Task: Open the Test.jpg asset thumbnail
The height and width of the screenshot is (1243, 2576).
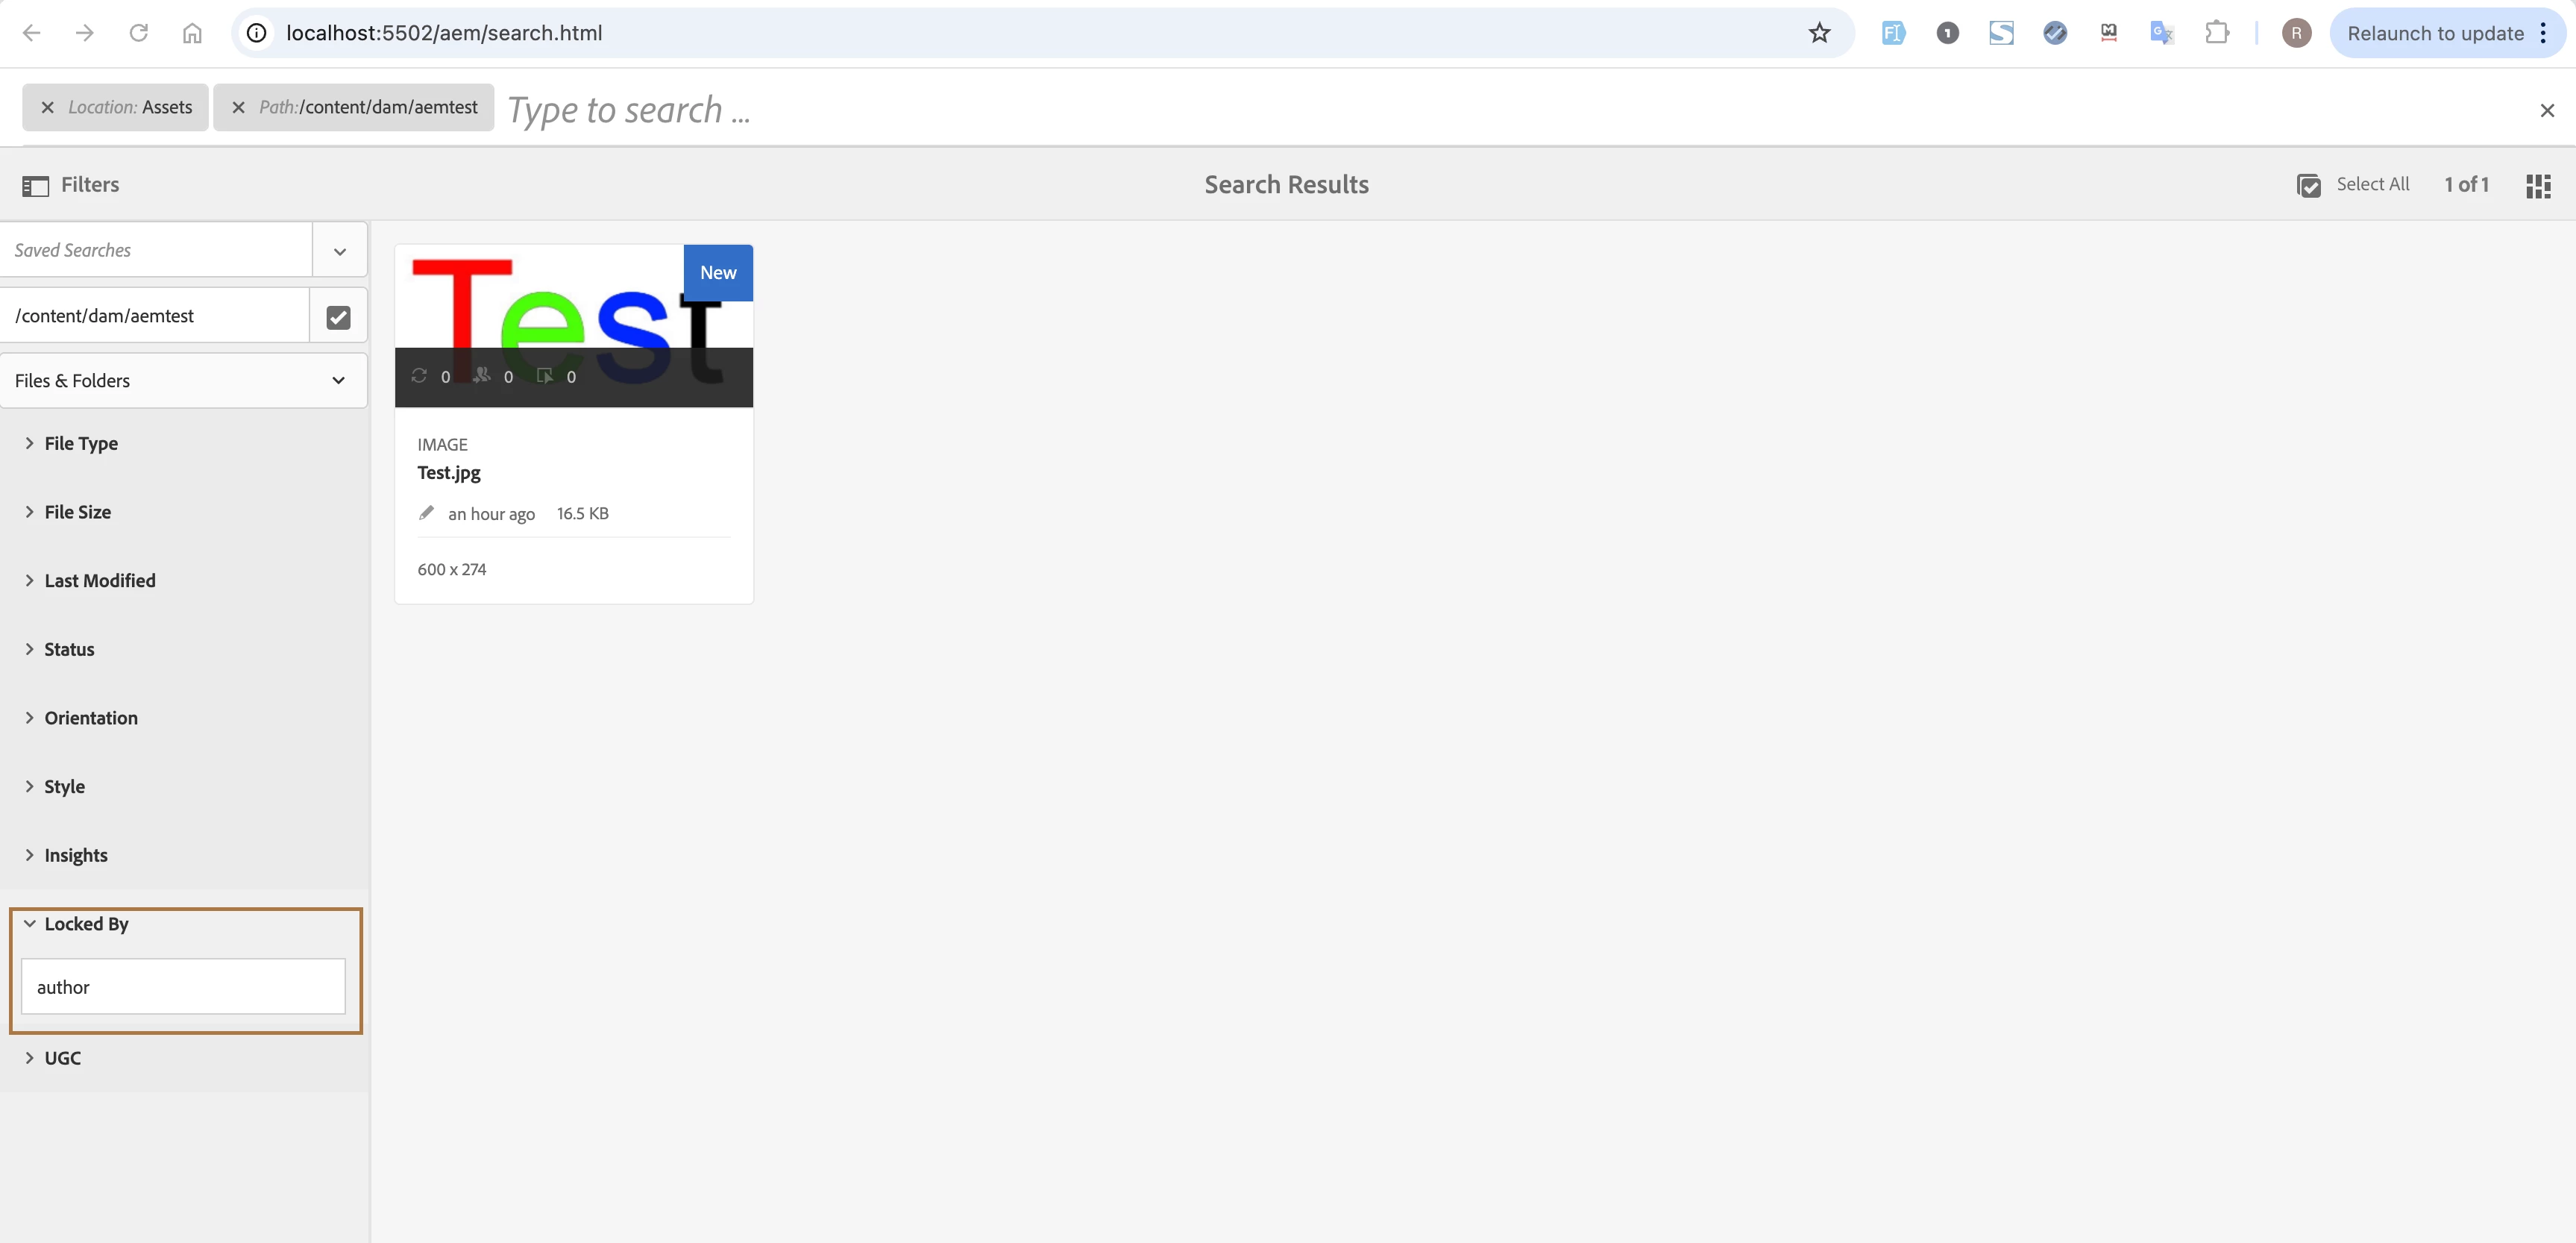Action: (573, 325)
